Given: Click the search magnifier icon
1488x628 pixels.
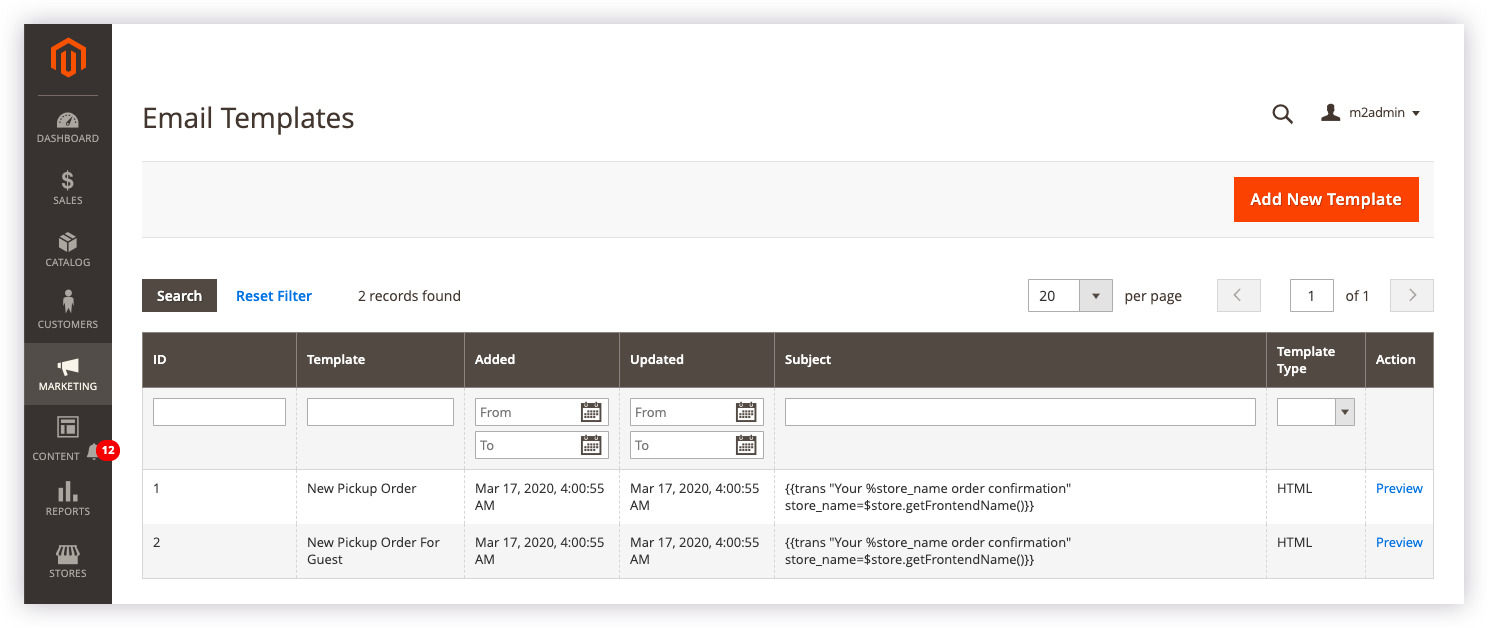Looking at the screenshot, I should [1282, 114].
